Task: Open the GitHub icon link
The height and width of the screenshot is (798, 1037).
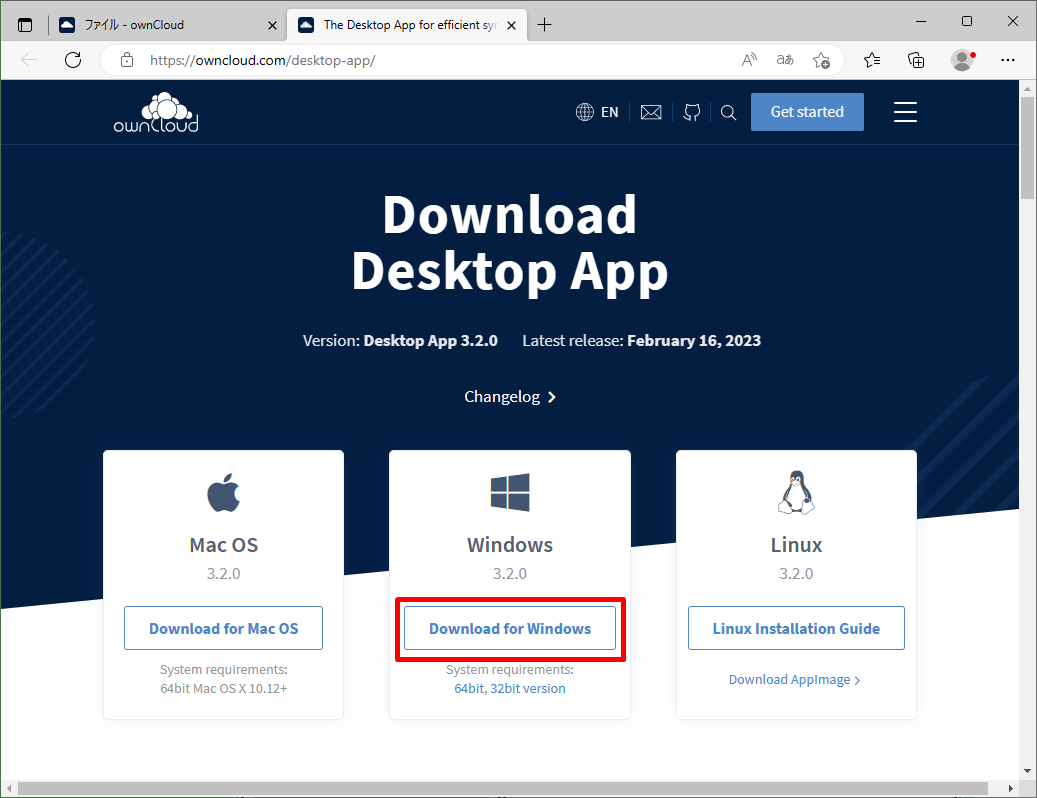Action: (691, 113)
